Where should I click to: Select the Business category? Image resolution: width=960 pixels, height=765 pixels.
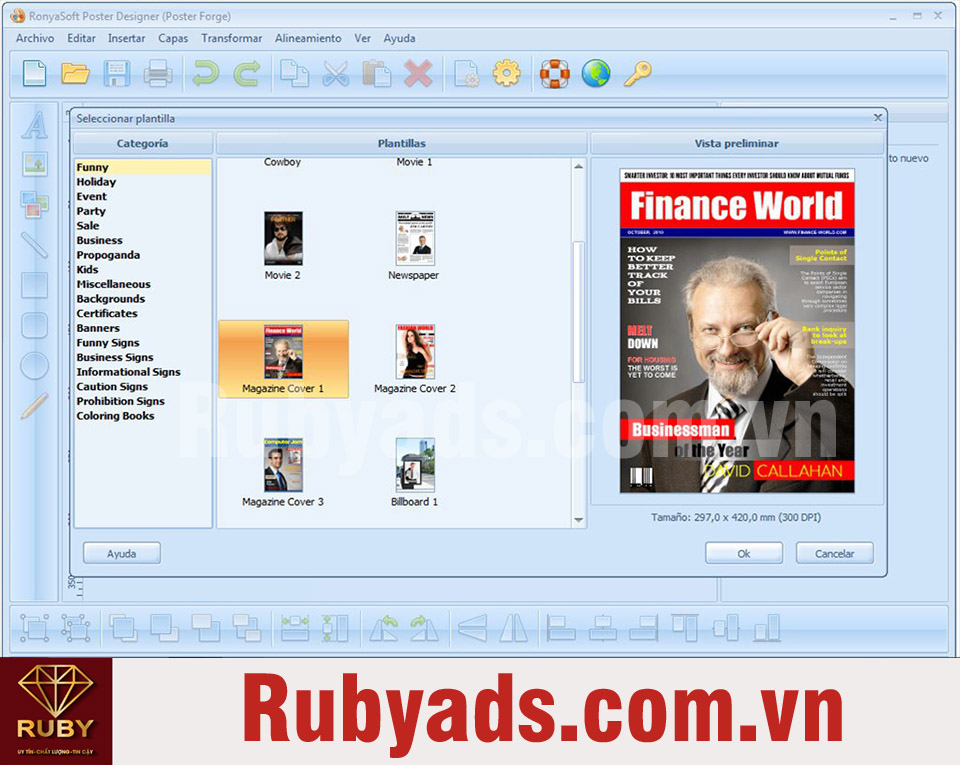pyautogui.click(x=100, y=241)
